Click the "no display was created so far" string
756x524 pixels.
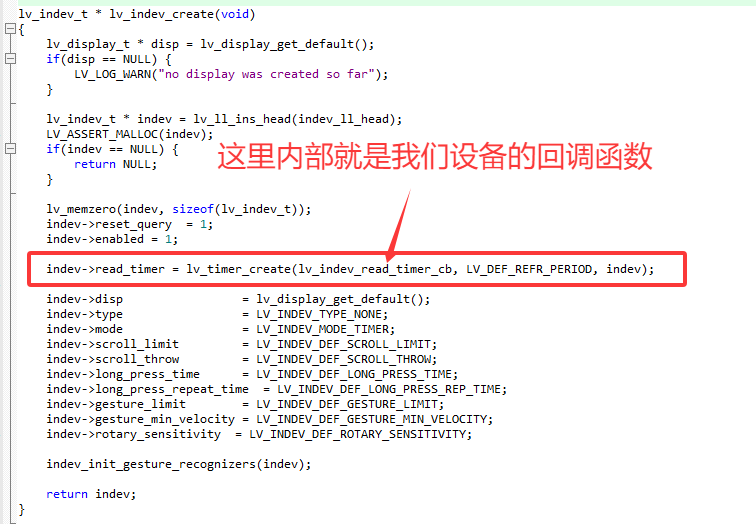267,74
